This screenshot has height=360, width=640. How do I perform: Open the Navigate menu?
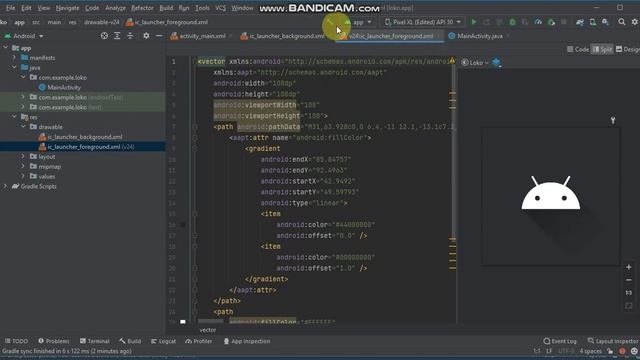pos(67,8)
